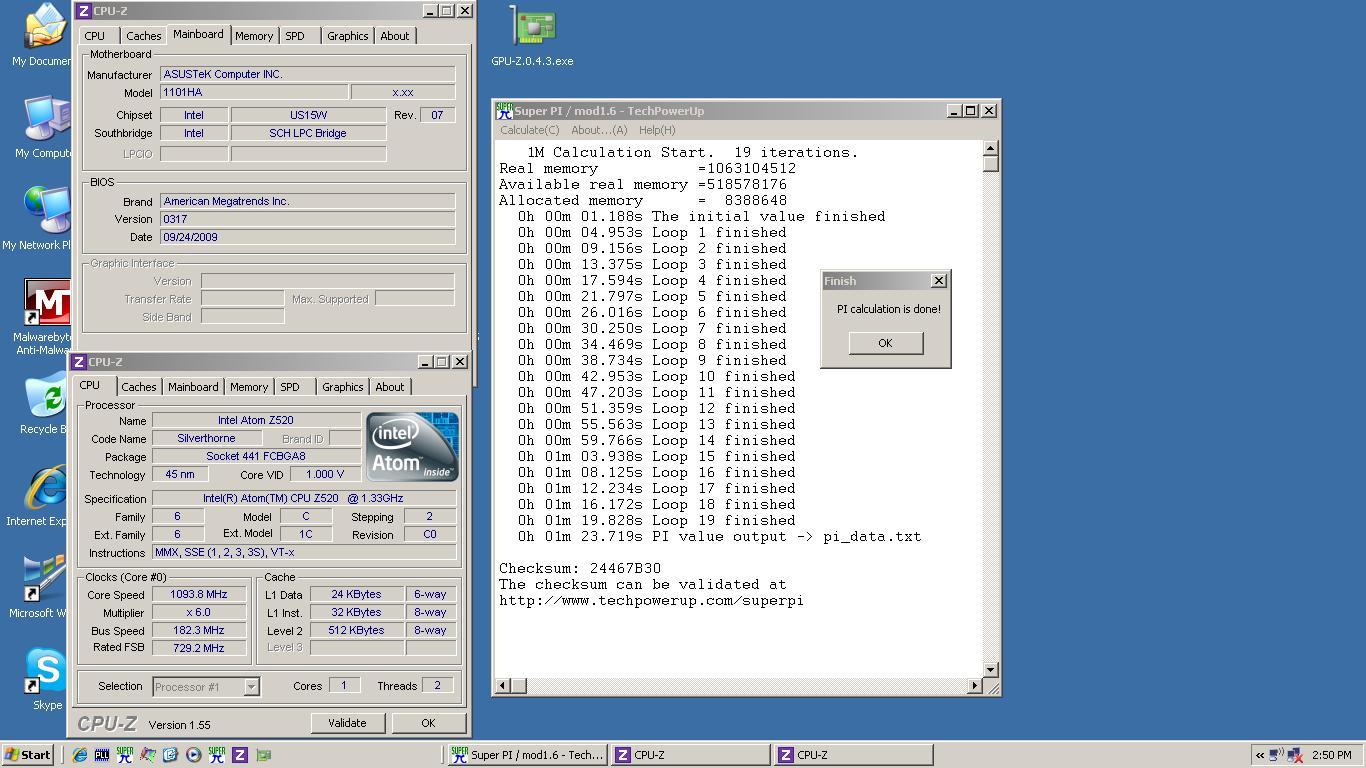Switch to Graphics tab in lower CPU-Z
This screenshot has height=768, width=1366.
pos(343,387)
